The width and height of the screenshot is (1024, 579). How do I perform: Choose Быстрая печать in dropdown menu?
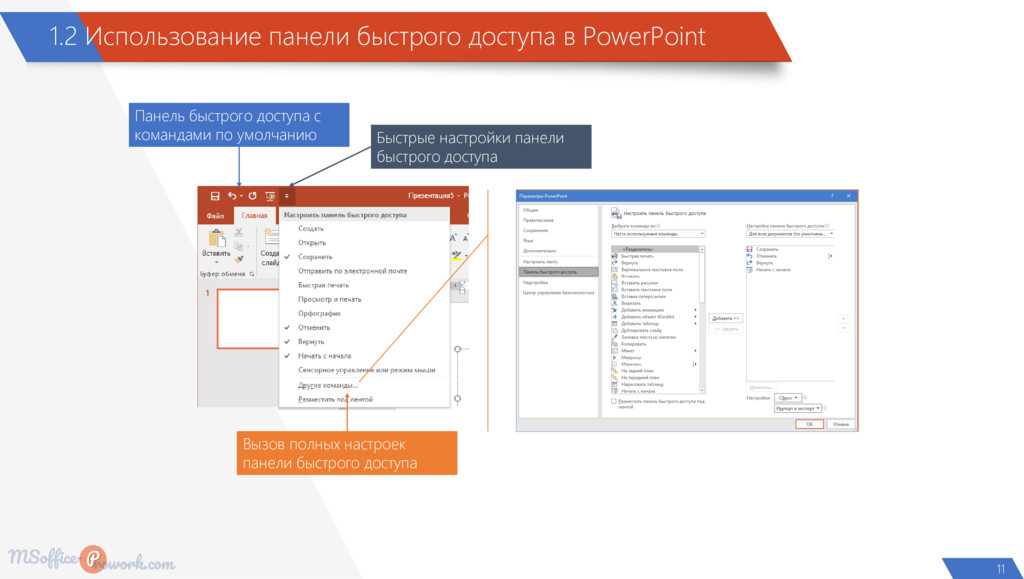coord(364,285)
